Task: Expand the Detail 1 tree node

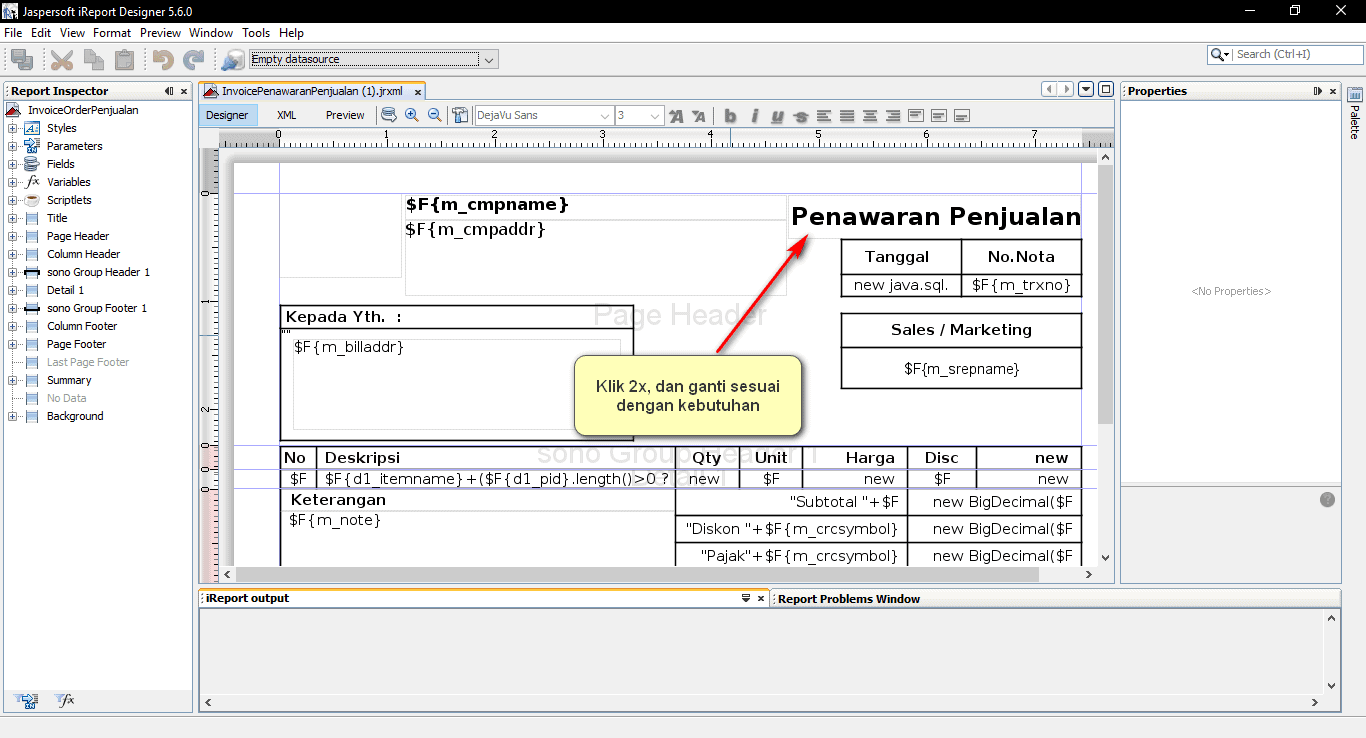Action: coord(12,290)
